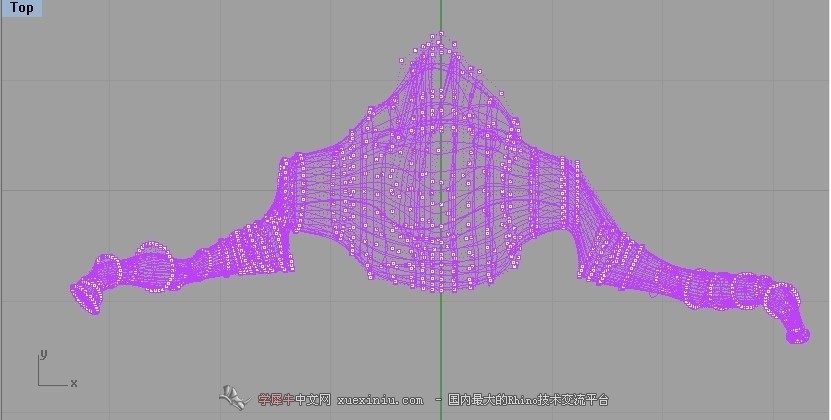This screenshot has height=420, width=831.
Task: Pick the rounded tip at far right arm end
Action: pyautogui.click(x=797, y=335)
